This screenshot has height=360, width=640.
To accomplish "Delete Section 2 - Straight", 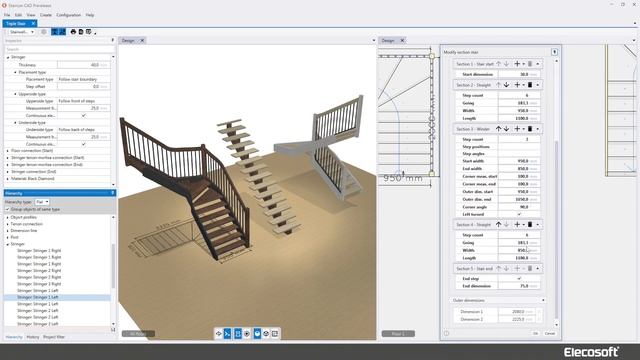I will click(x=530, y=85).
